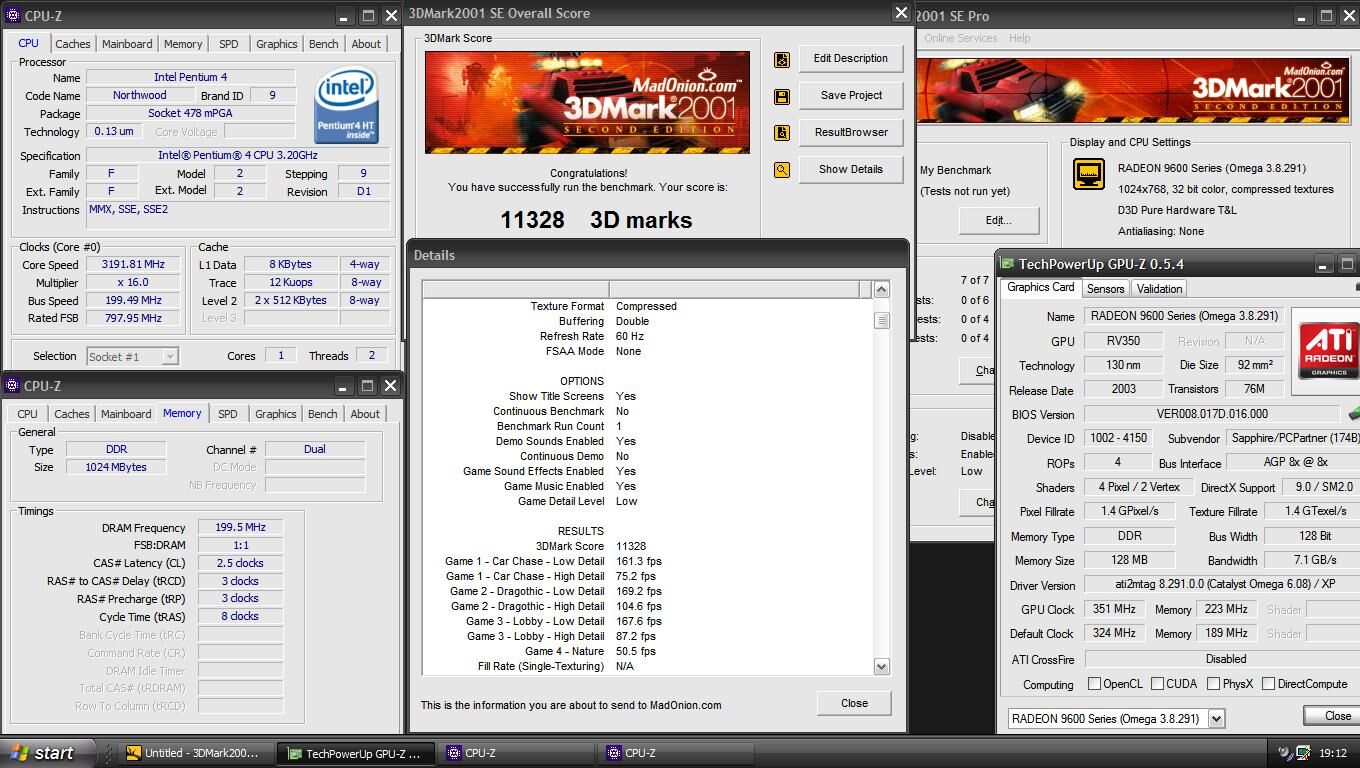Click the Edit Description icon
This screenshot has height=768, width=1360.
(782, 60)
